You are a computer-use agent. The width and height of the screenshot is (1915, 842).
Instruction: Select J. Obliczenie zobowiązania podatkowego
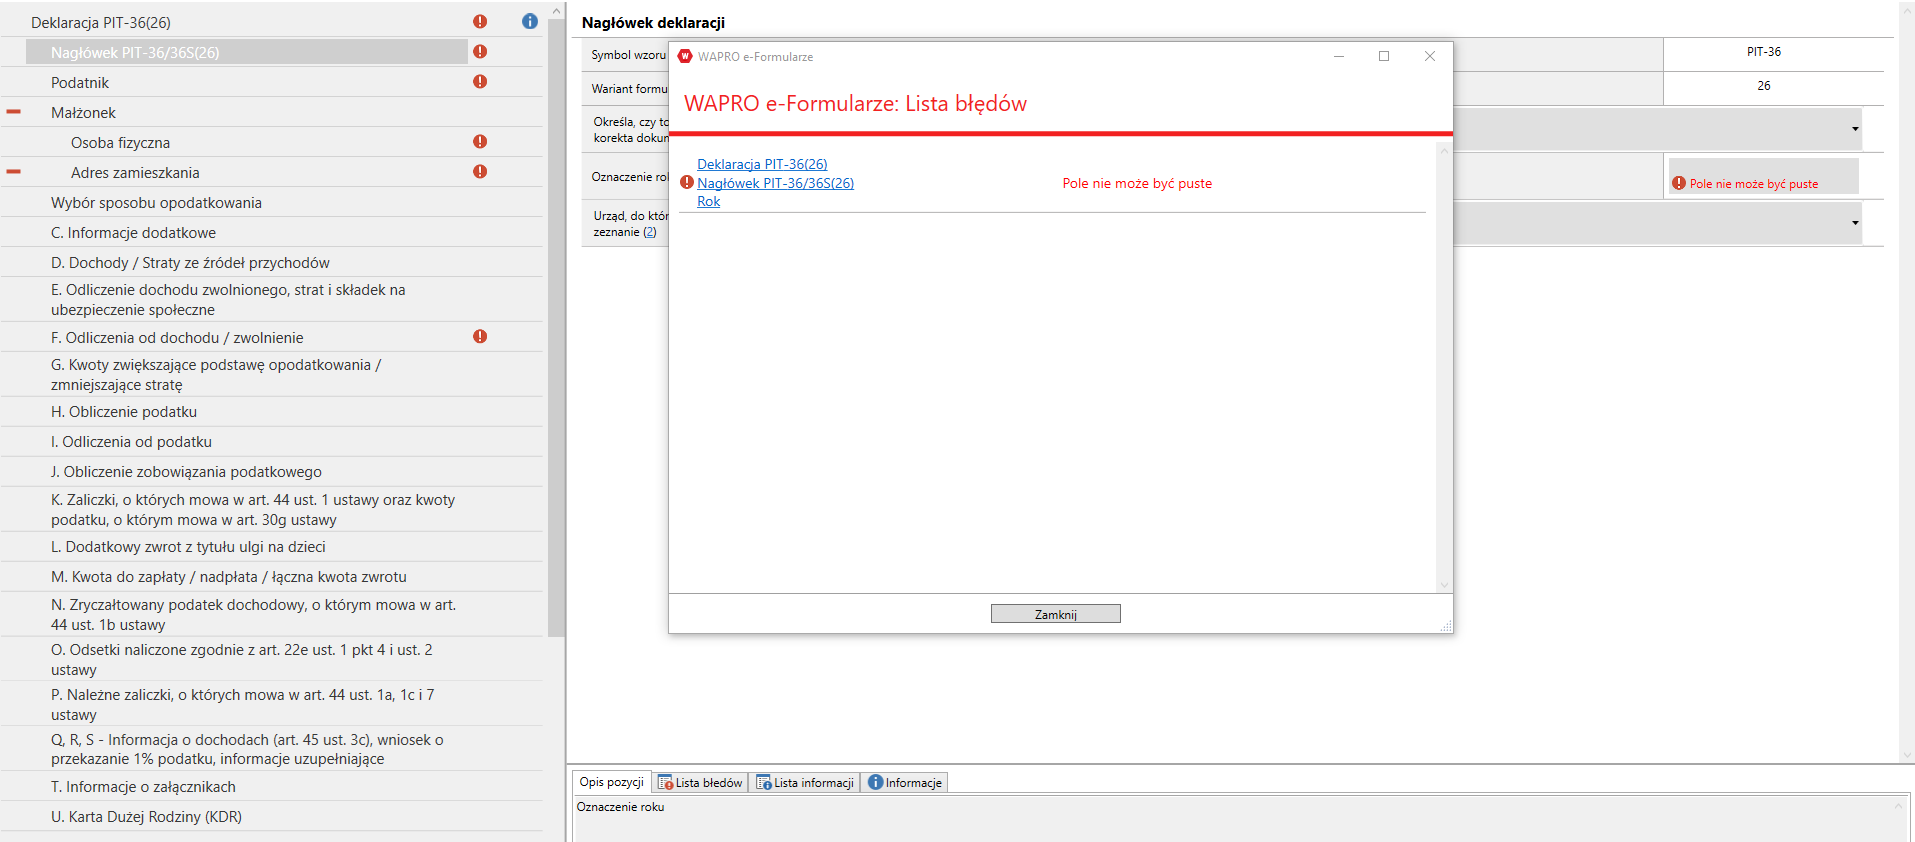click(x=186, y=471)
